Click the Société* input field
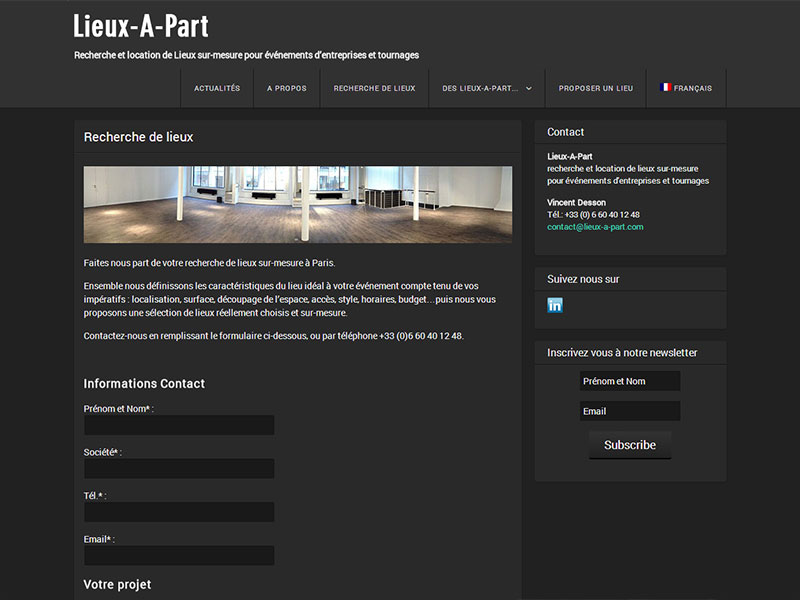The image size is (800, 600). (179, 468)
